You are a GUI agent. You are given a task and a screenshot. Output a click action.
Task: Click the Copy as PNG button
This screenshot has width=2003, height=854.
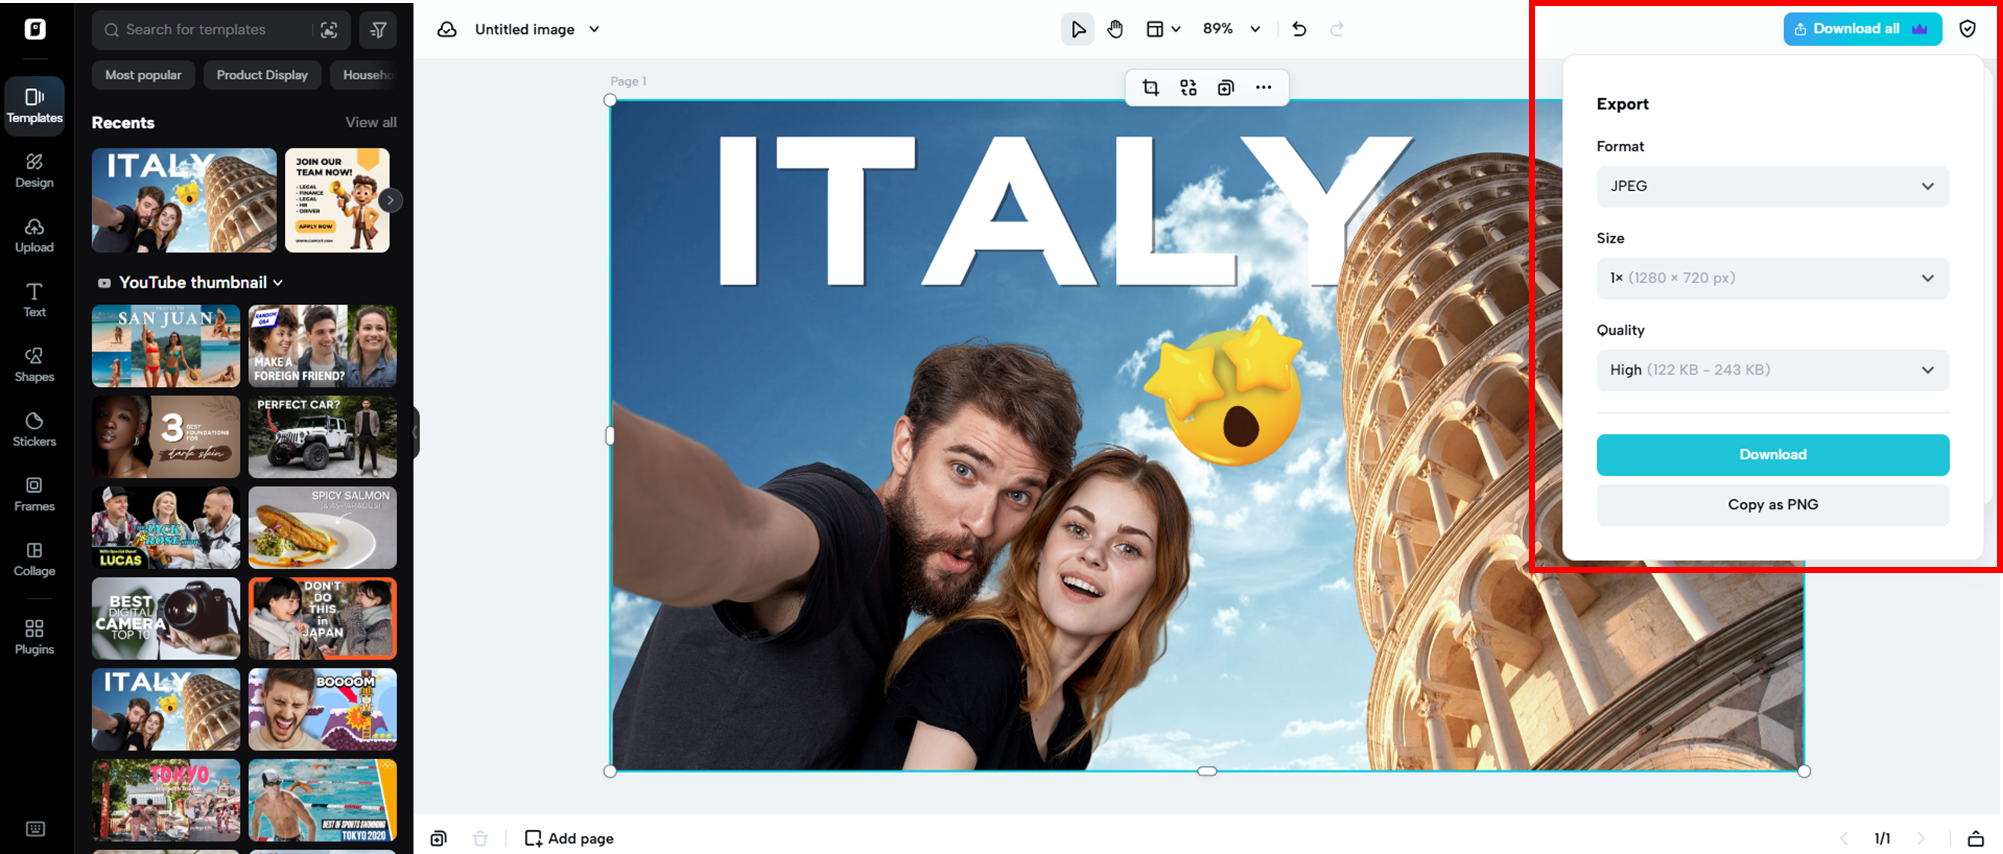tap(1772, 505)
